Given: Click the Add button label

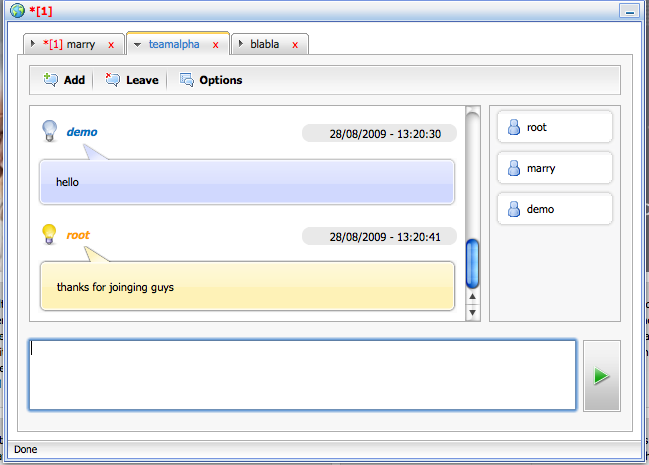Looking at the screenshot, I should click(74, 80).
